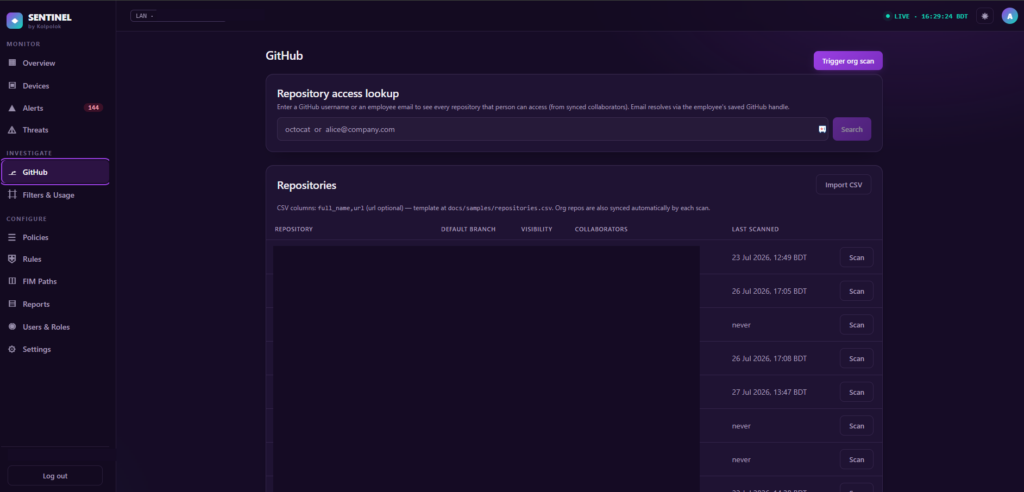Click the Overview grid icon in sidebar
Viewport: 1024px width, 492px height.
point(12,63)
